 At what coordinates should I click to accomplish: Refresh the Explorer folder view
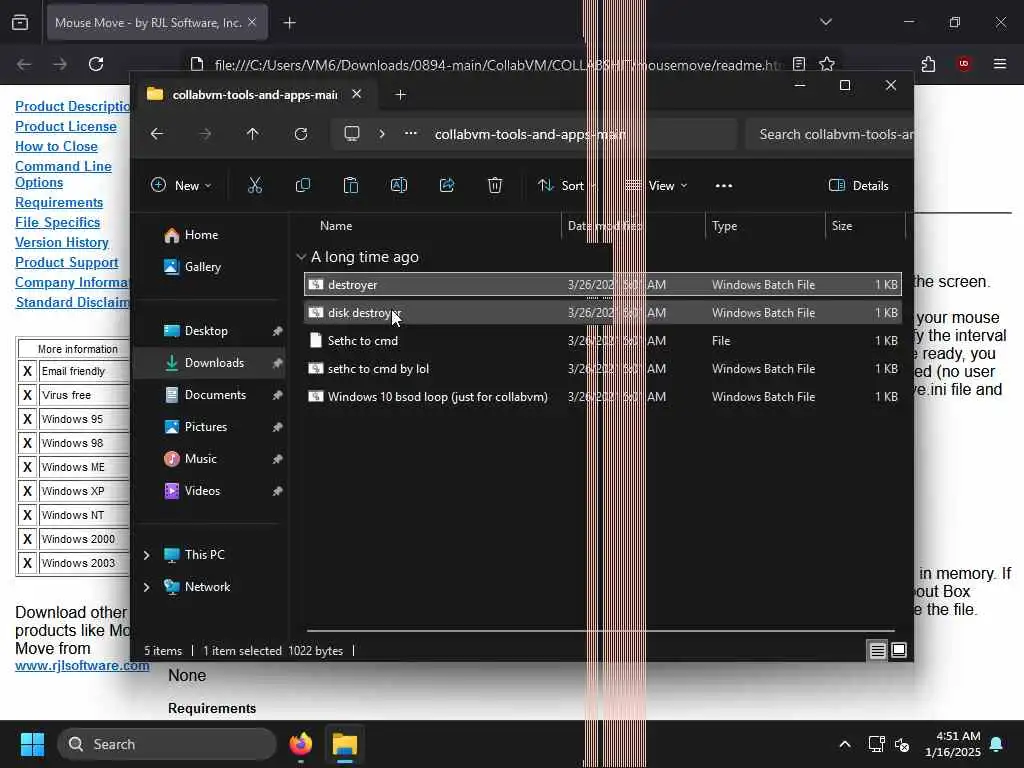[x=301, y=134]
